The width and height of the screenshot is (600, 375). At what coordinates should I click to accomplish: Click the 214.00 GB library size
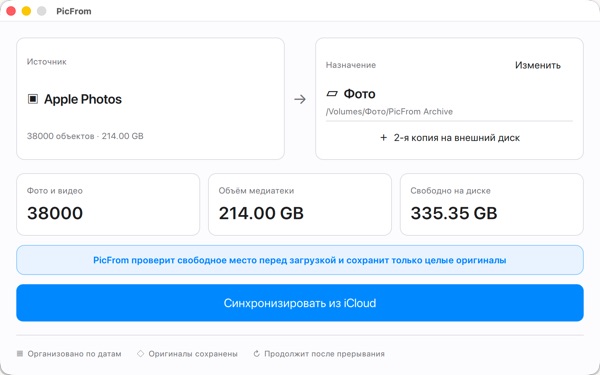click(261, 213)
